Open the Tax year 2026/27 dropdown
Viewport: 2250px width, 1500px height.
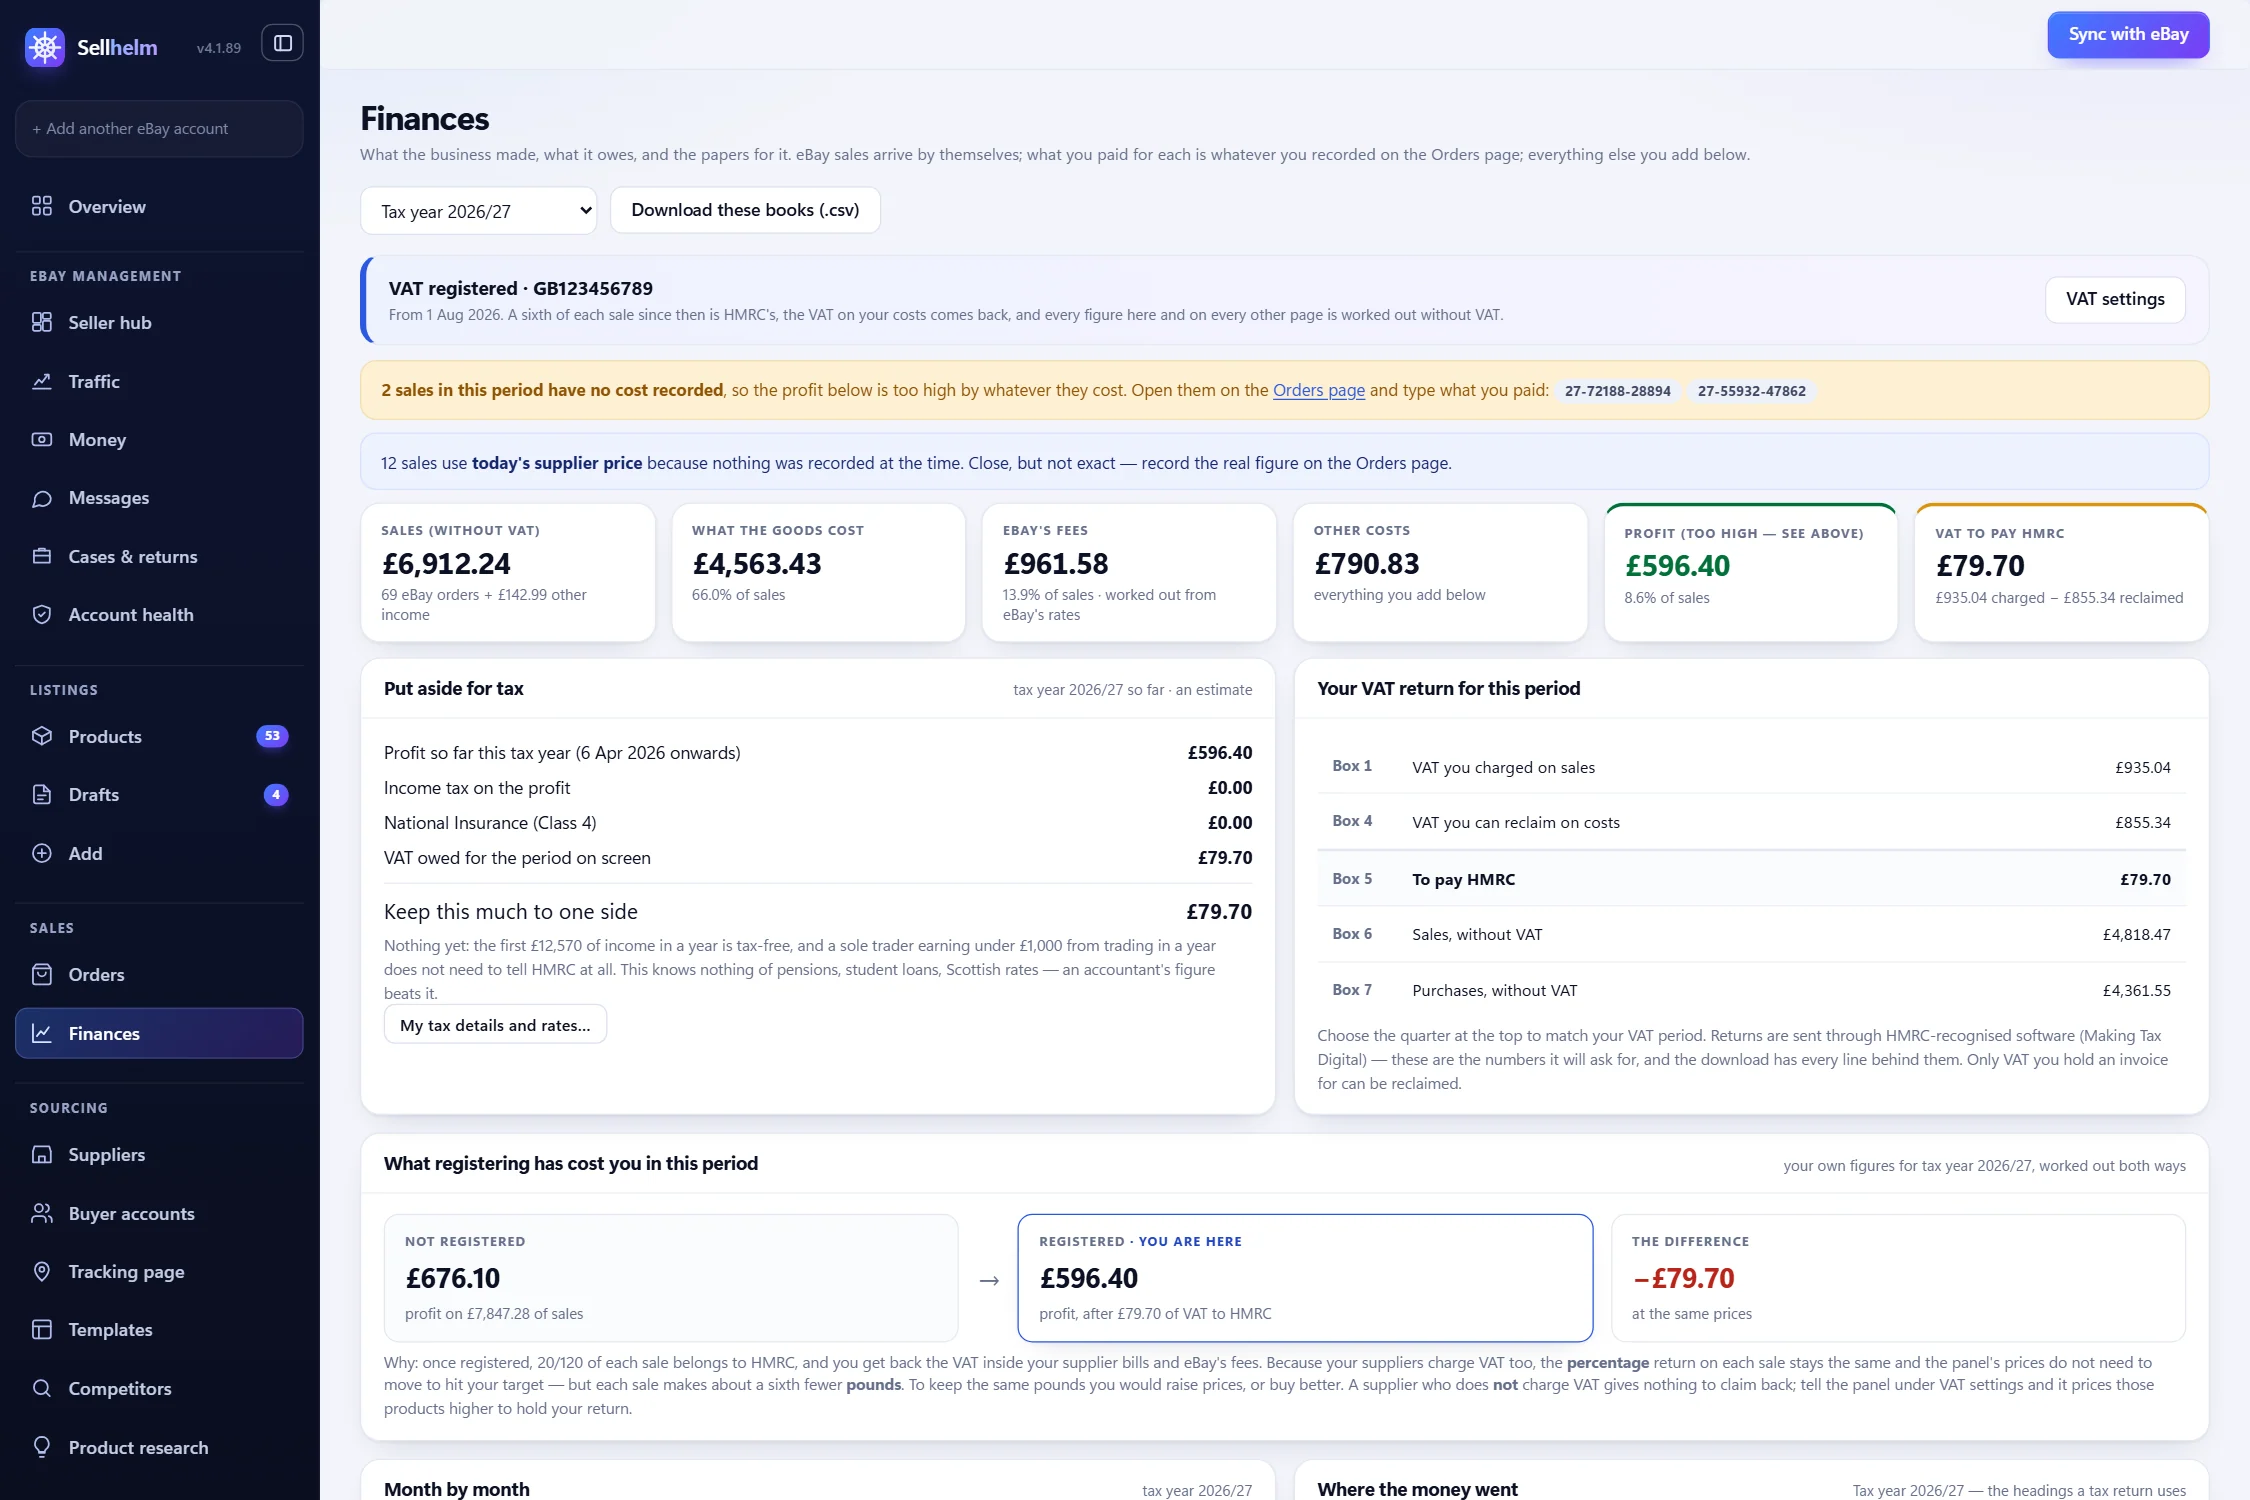point(478,211)
